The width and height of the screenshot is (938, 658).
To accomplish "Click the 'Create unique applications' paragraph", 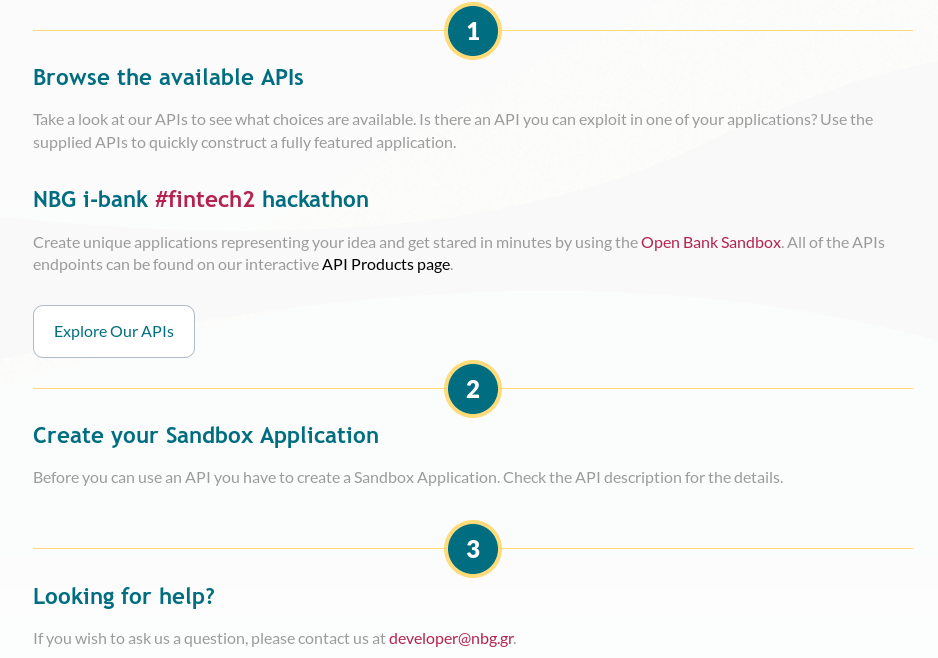I will pyautogui.click(x=459, y=254).
